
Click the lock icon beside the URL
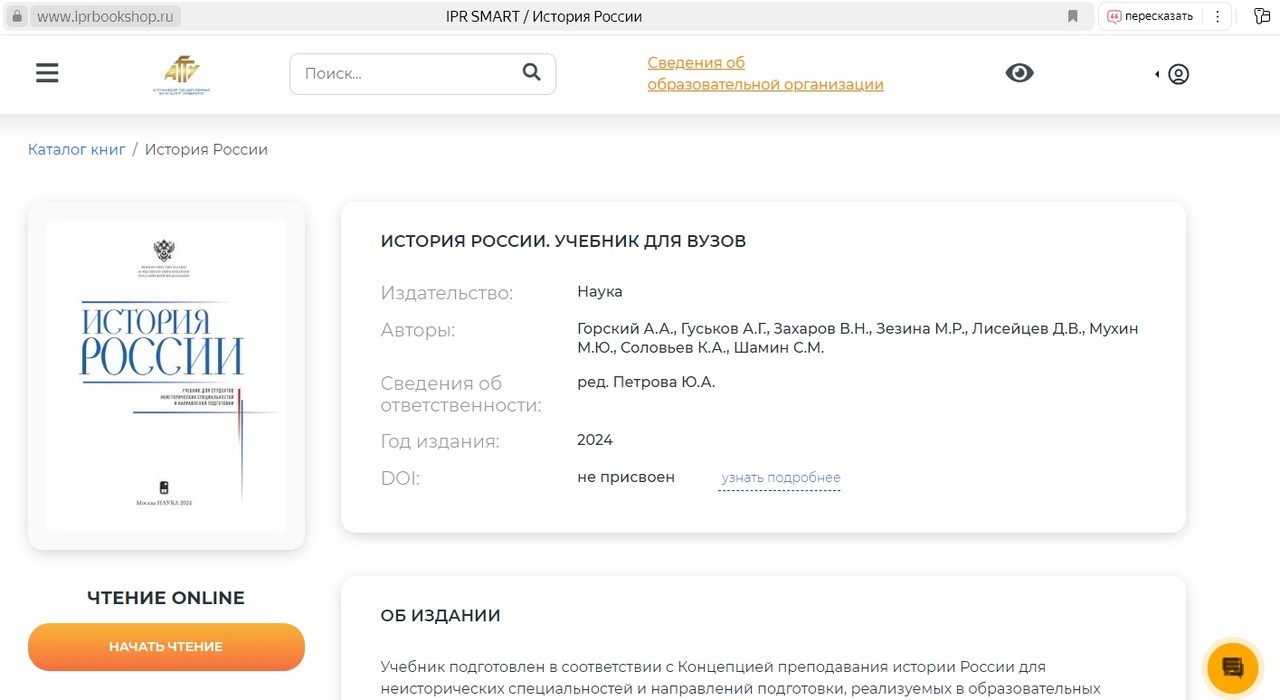click(16, 17)
